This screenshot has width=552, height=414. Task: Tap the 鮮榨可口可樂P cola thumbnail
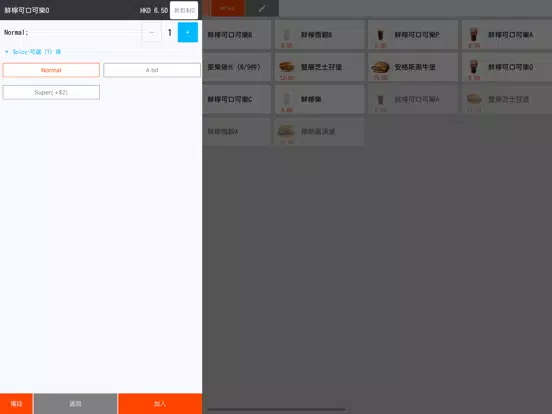381,35
